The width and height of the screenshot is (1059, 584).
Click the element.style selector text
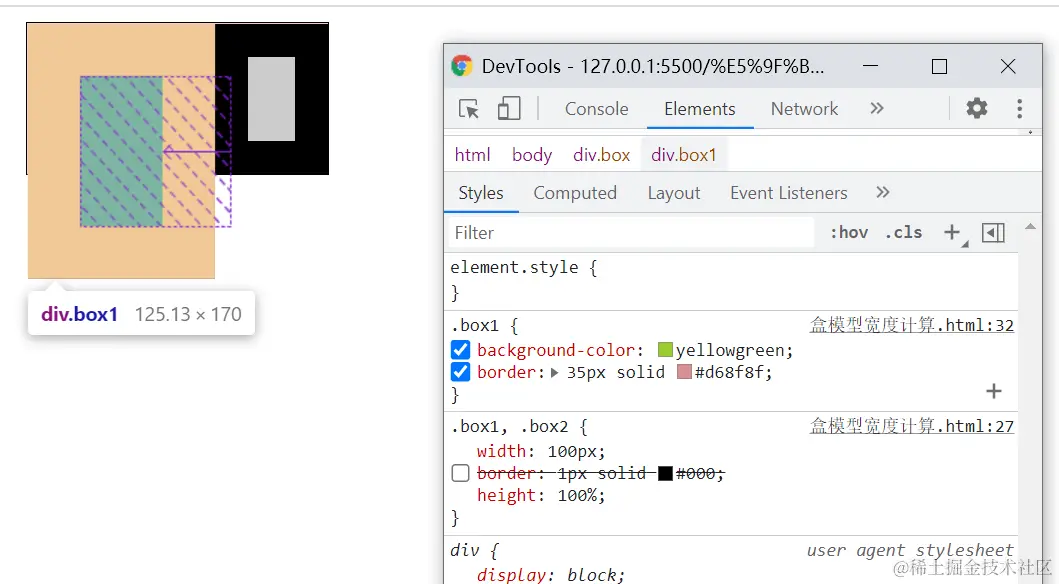click(x=514, y=267)
